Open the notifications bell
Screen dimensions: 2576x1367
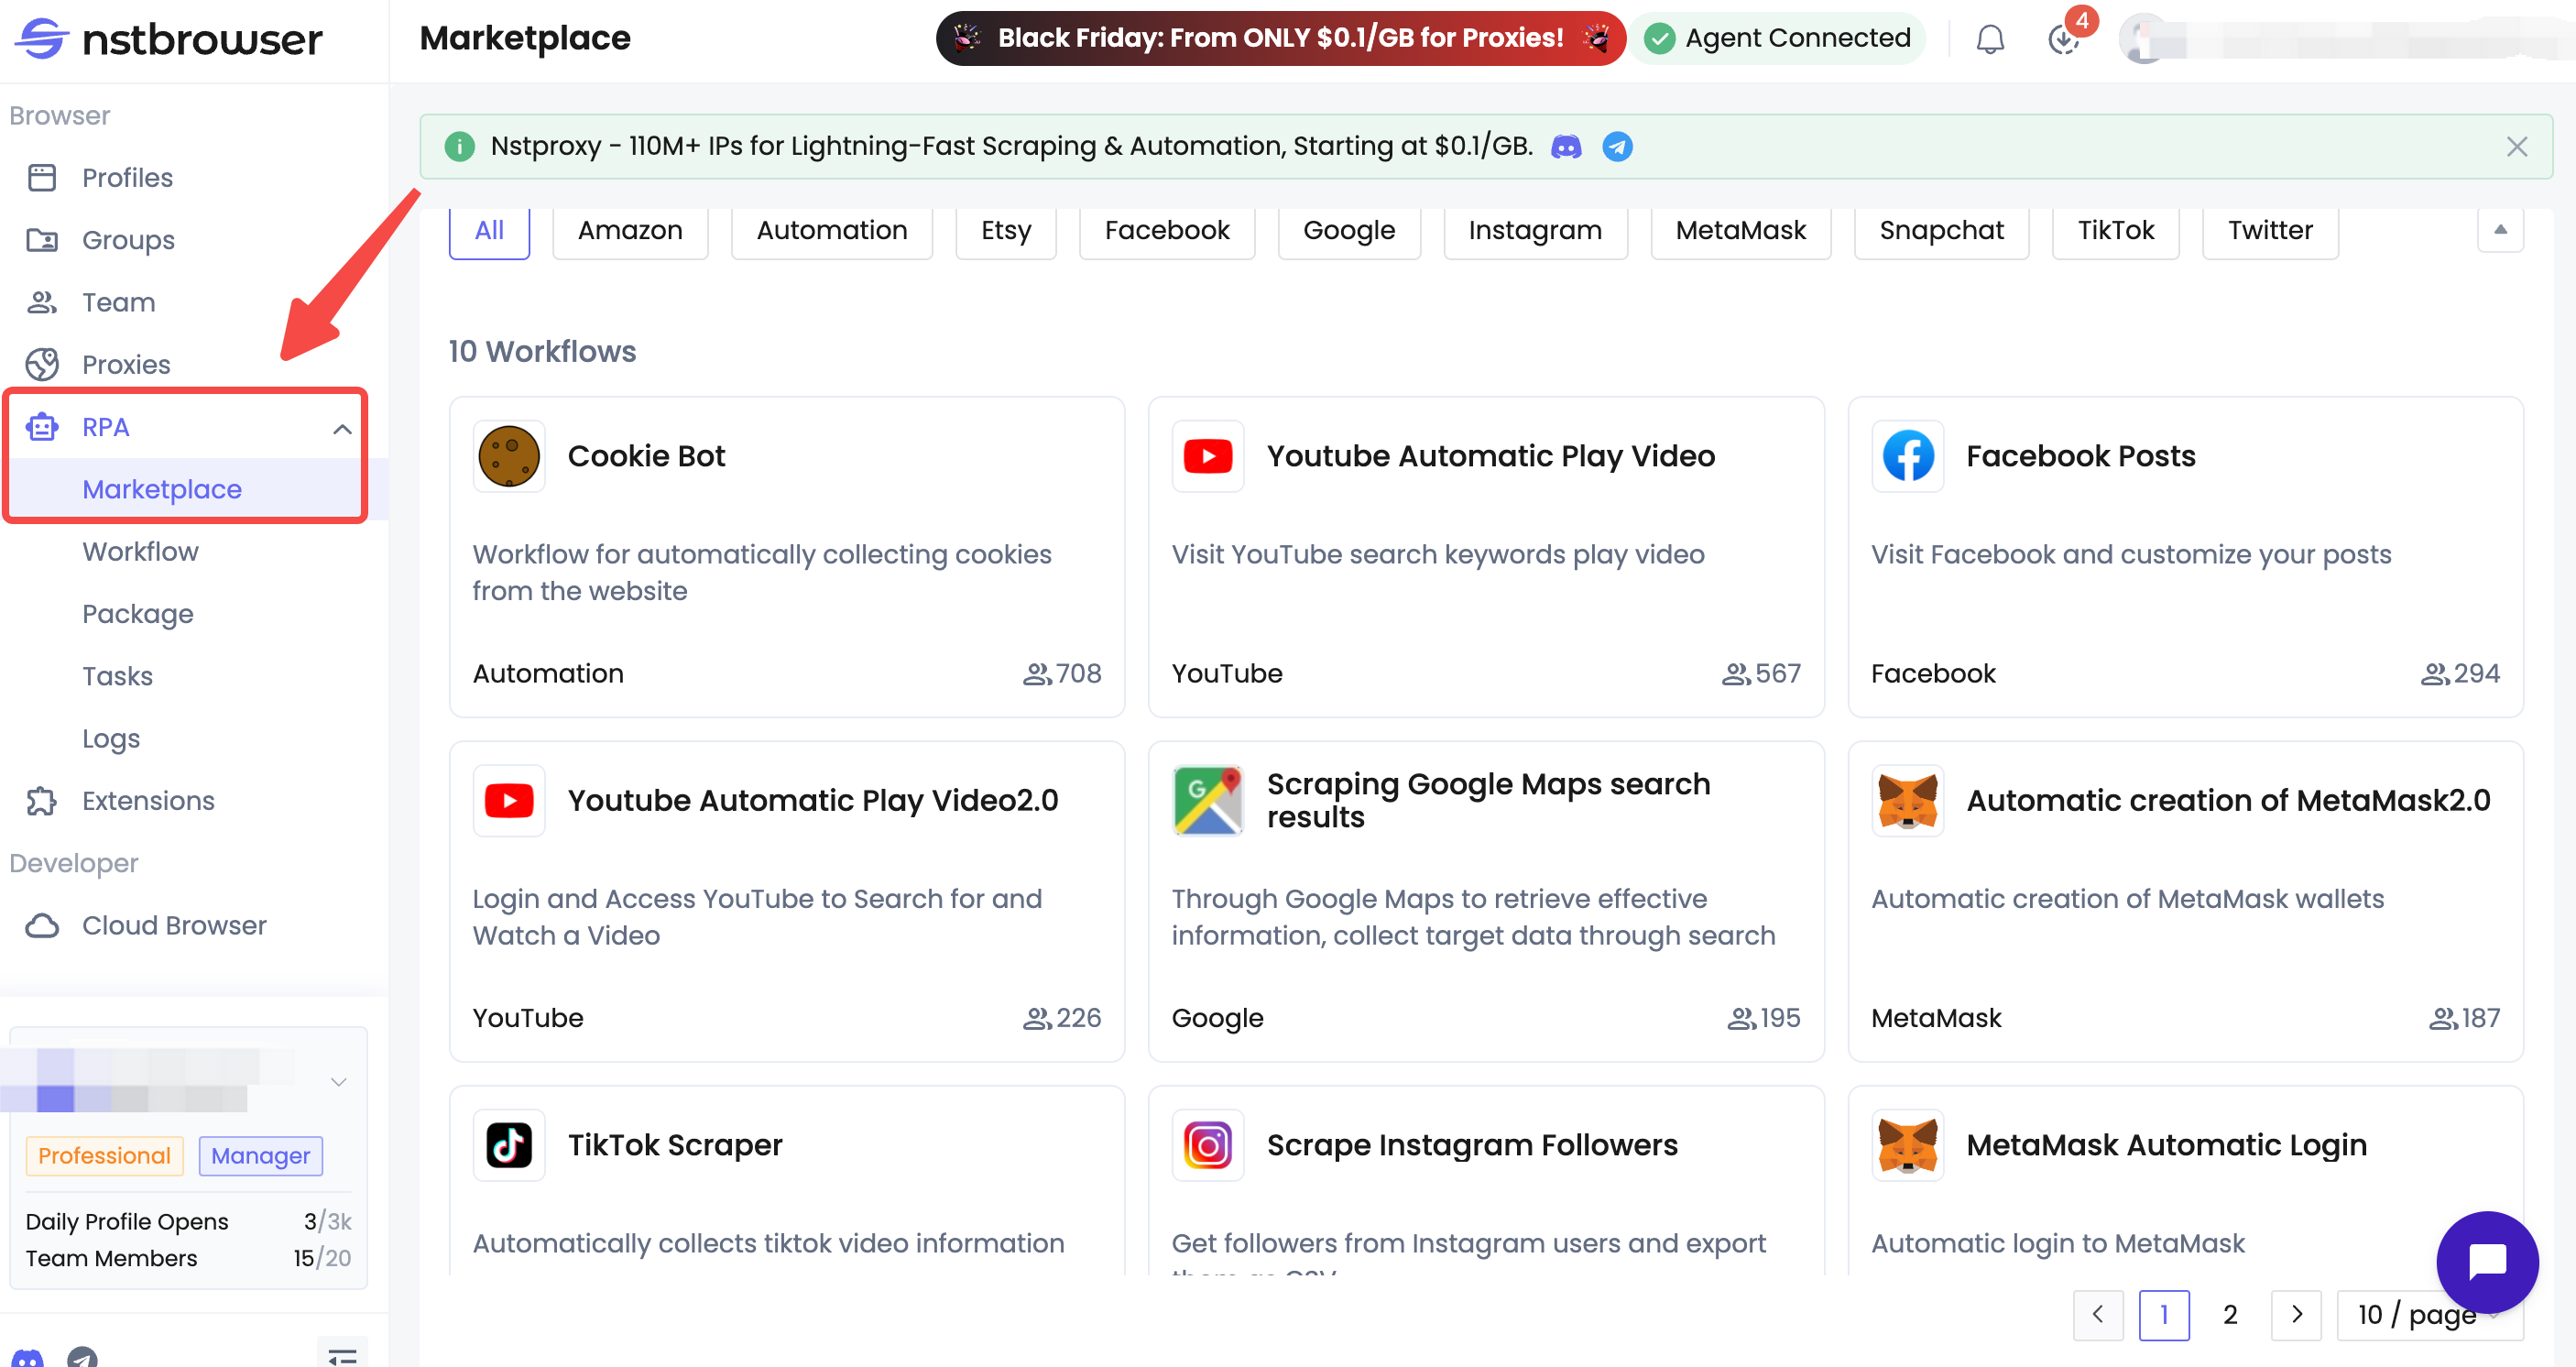(x=1989, y=39)
